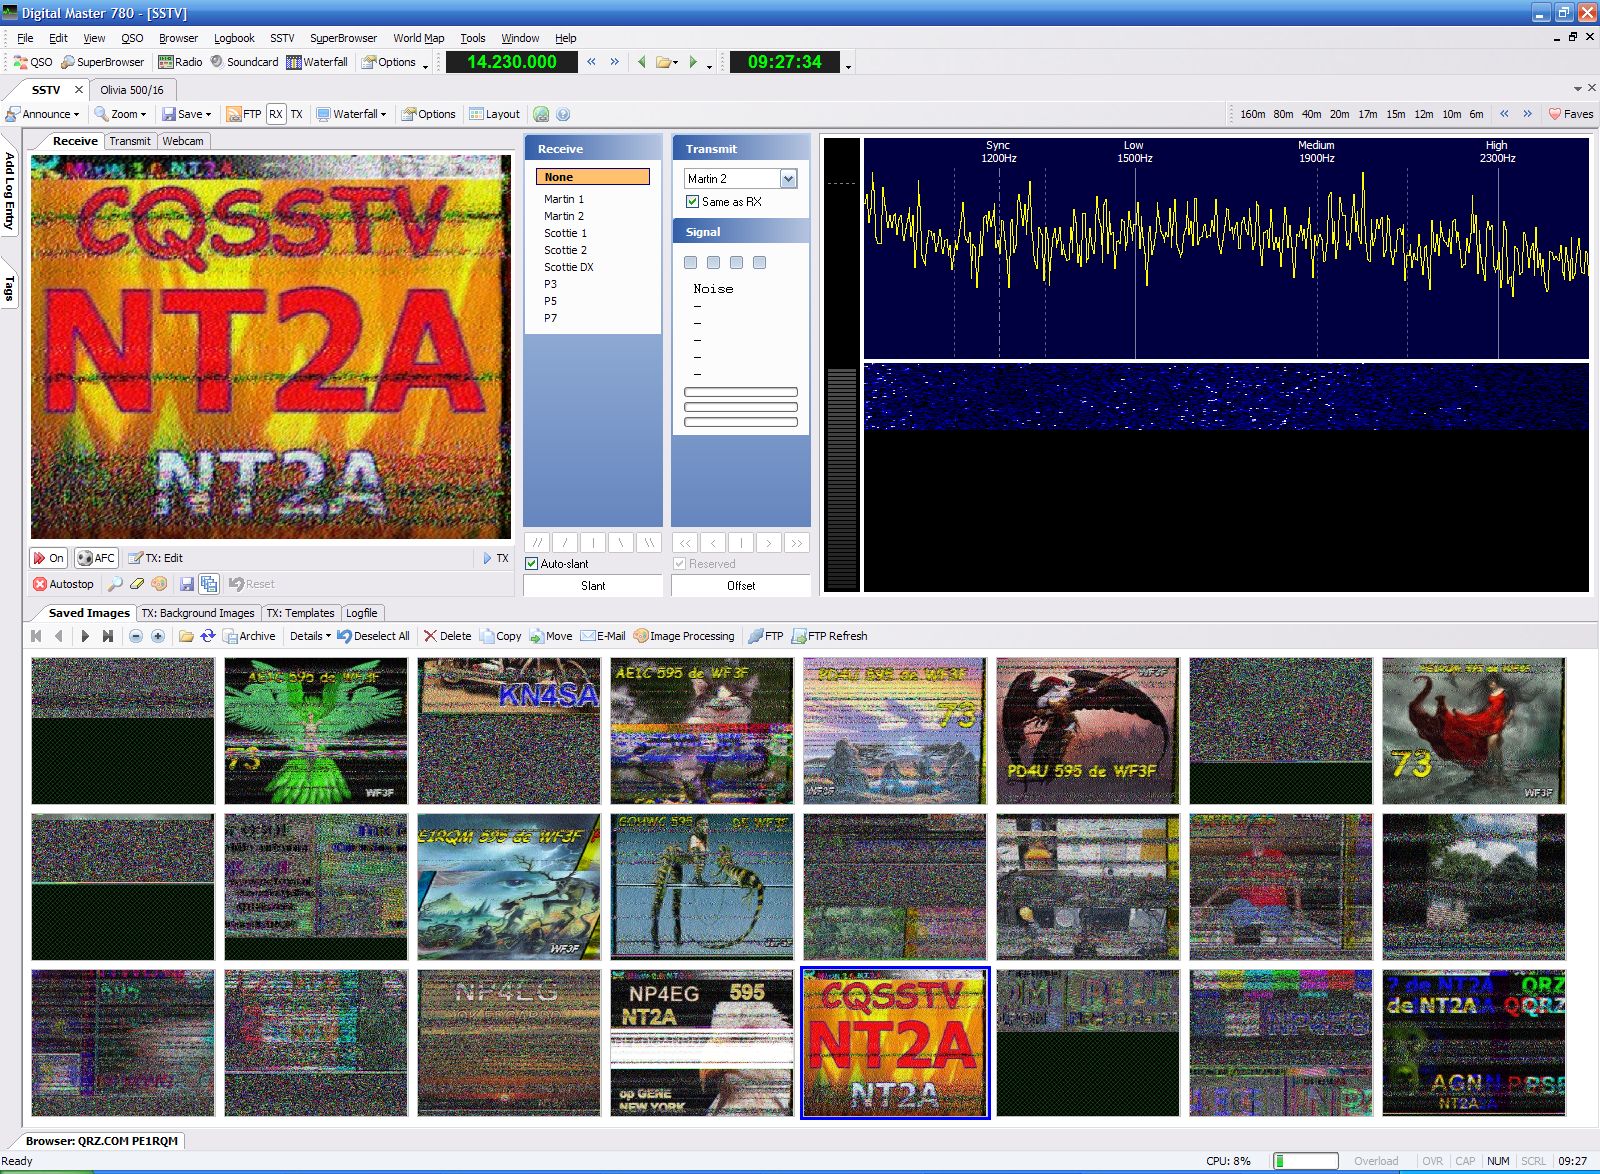This screenshot has width=1600, height=1174.
Task: Expand the Martin 2 transmit mode dropdown
Action: pyautogui.click(x=788, y=179)
